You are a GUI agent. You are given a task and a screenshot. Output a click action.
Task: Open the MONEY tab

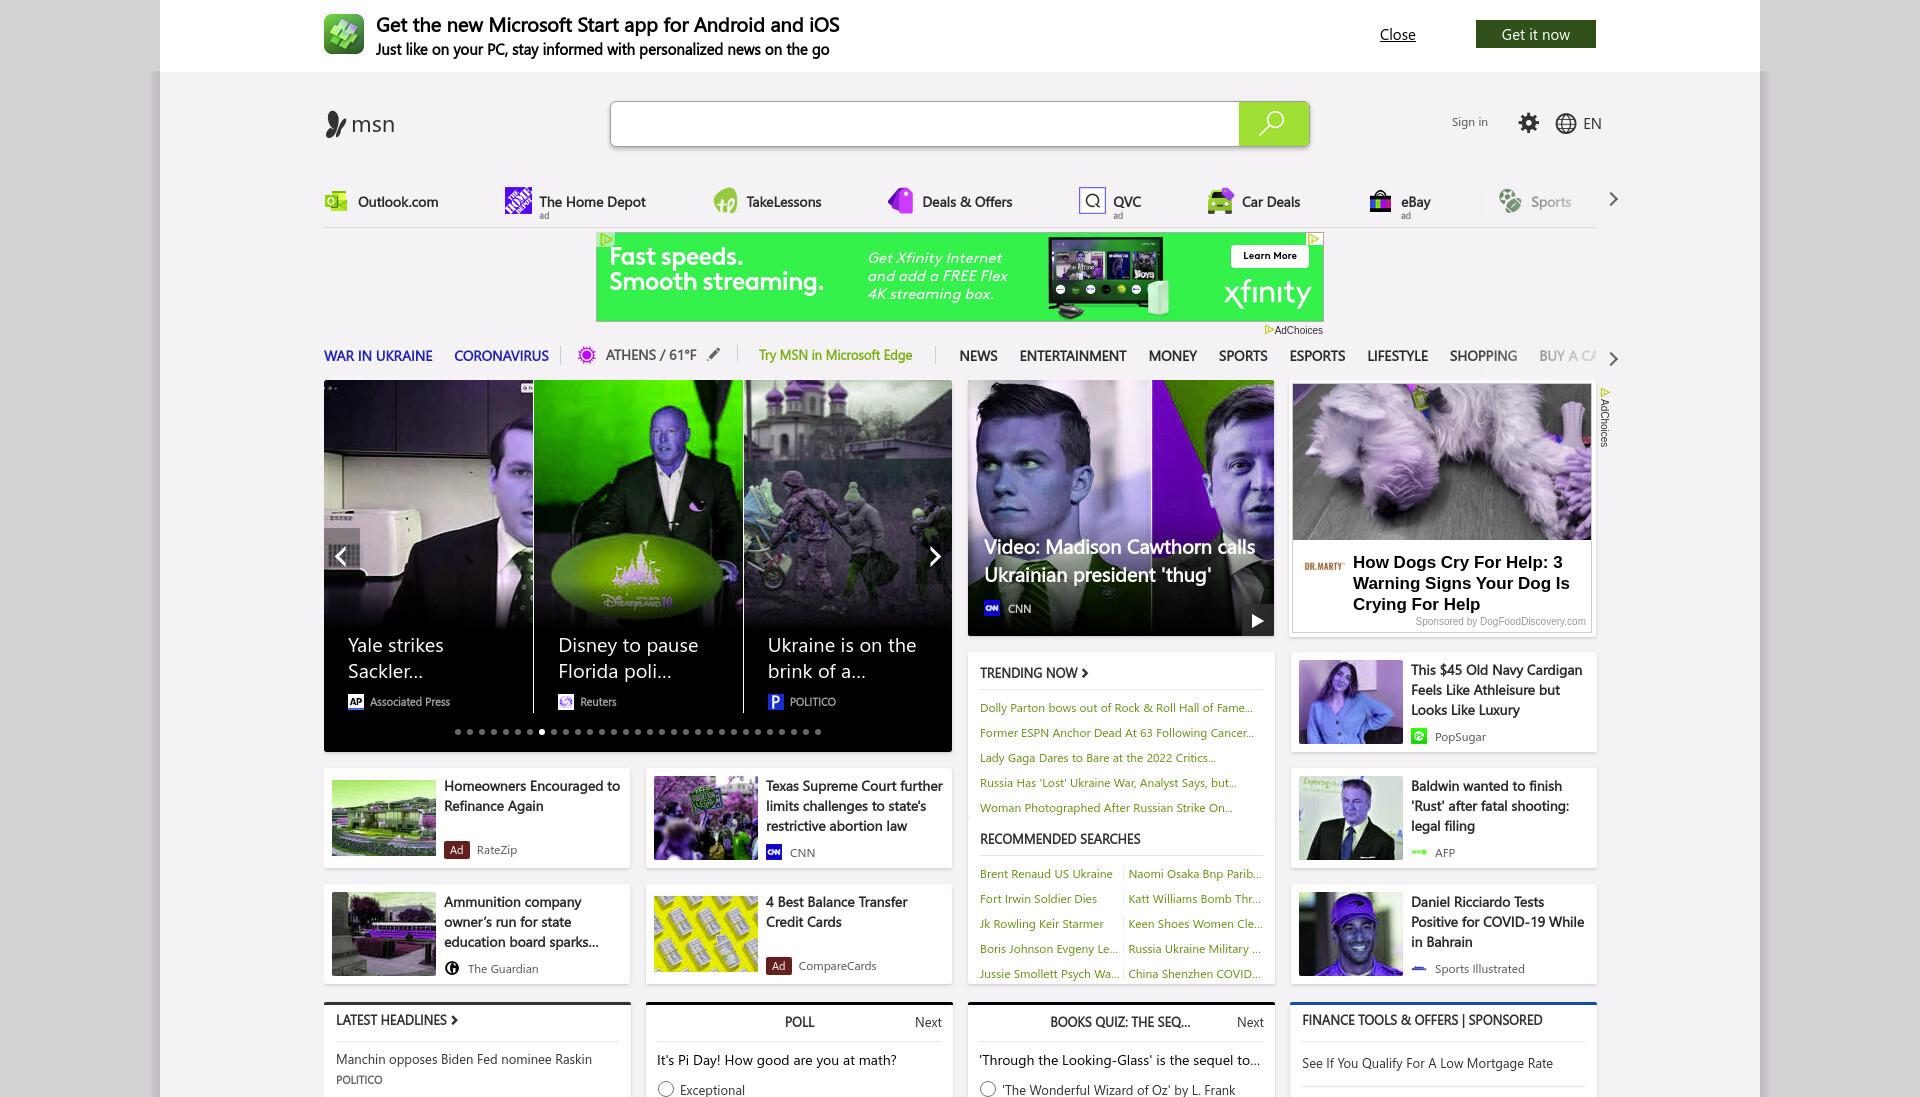click(x=1172, y=356)
